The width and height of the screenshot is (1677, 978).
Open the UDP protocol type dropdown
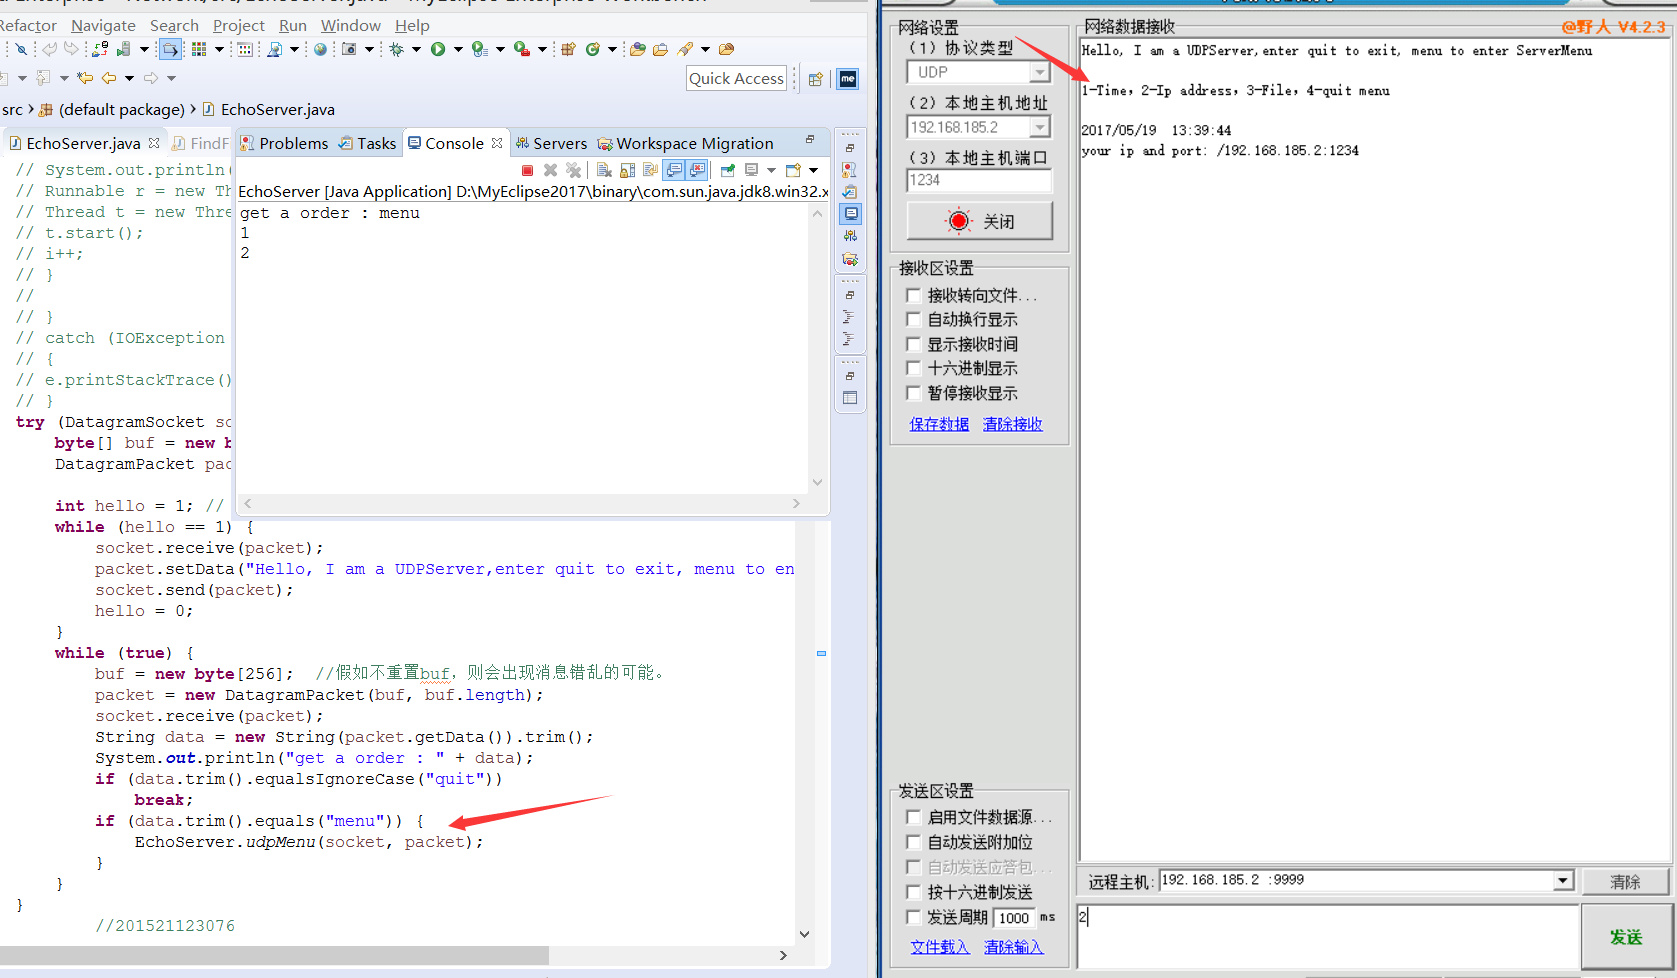tap(1040, 73)
